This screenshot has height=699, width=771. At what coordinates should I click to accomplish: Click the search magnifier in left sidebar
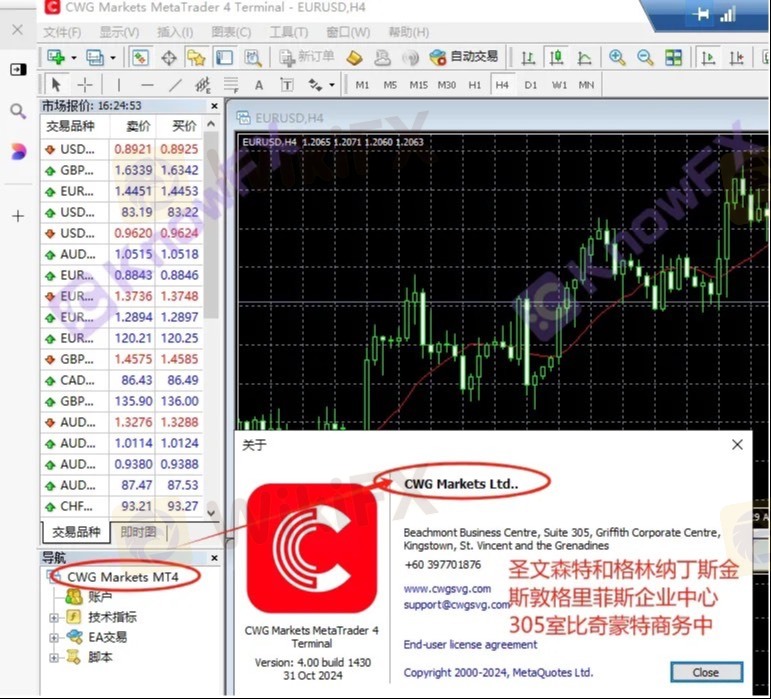tap(18, 111)
